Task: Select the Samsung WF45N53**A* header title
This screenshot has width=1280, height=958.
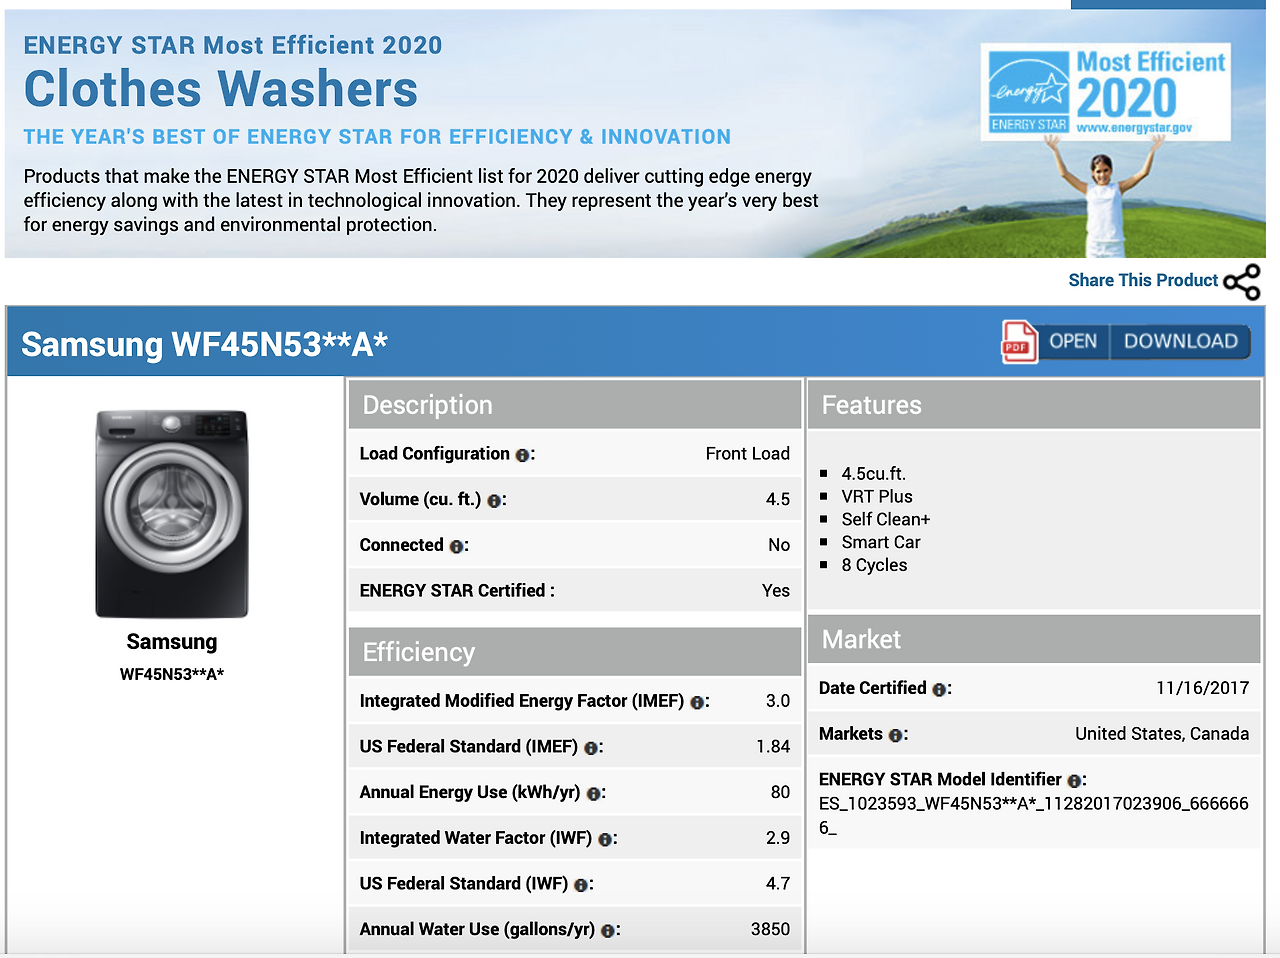Action: click(204, 344)
